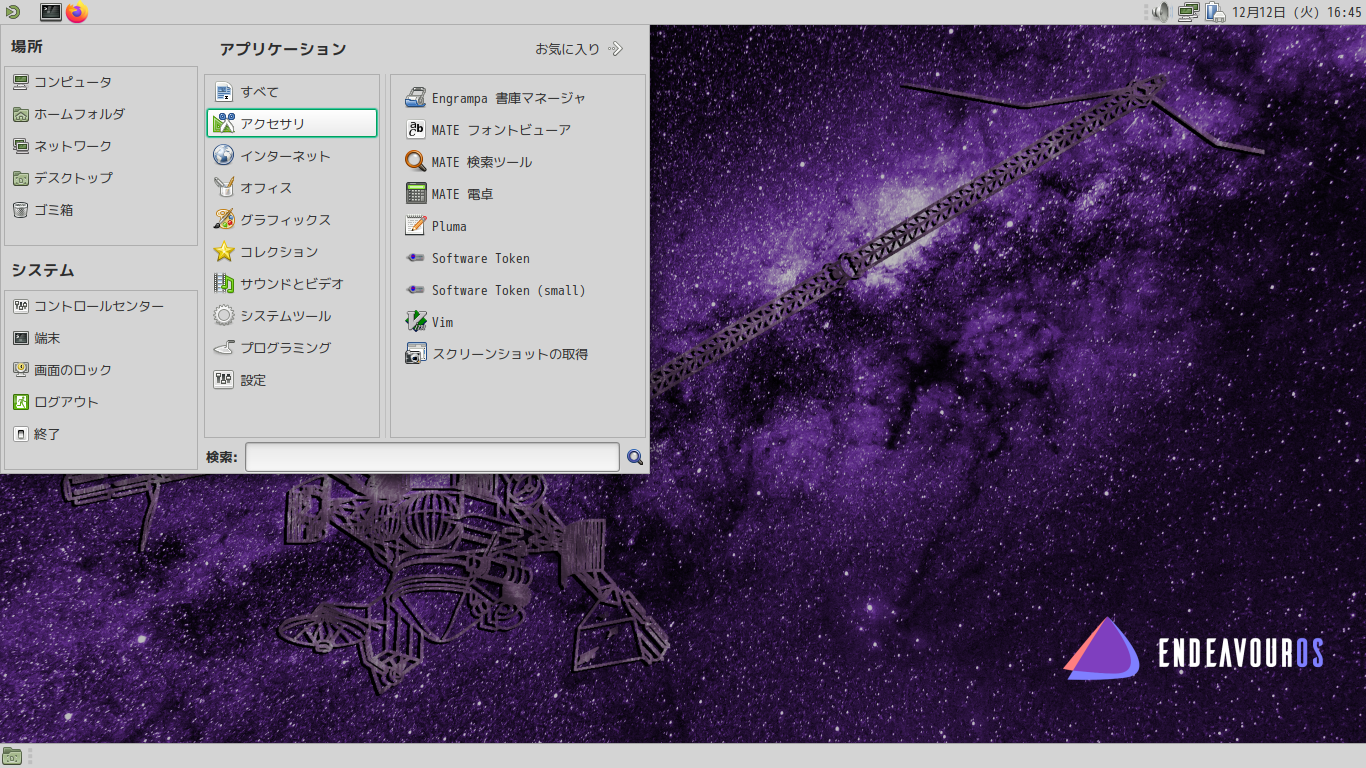Open the clock showing 12月12日 16:45
Viewport: 1366px width, 768px height.
[x=1297, y=12]
